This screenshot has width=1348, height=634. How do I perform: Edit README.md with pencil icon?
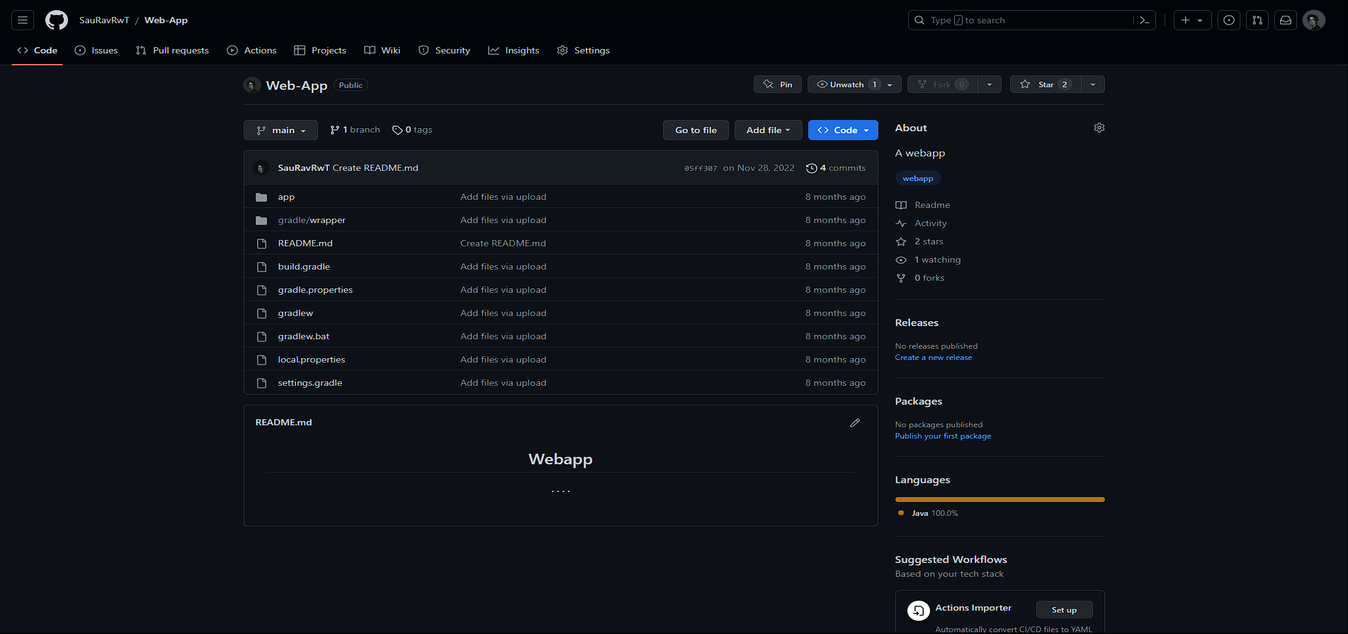[x=854, y=423]
